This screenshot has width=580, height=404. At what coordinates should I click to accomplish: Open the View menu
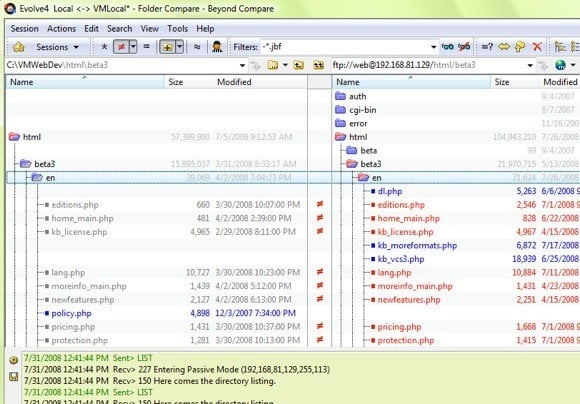click(149, 28)
